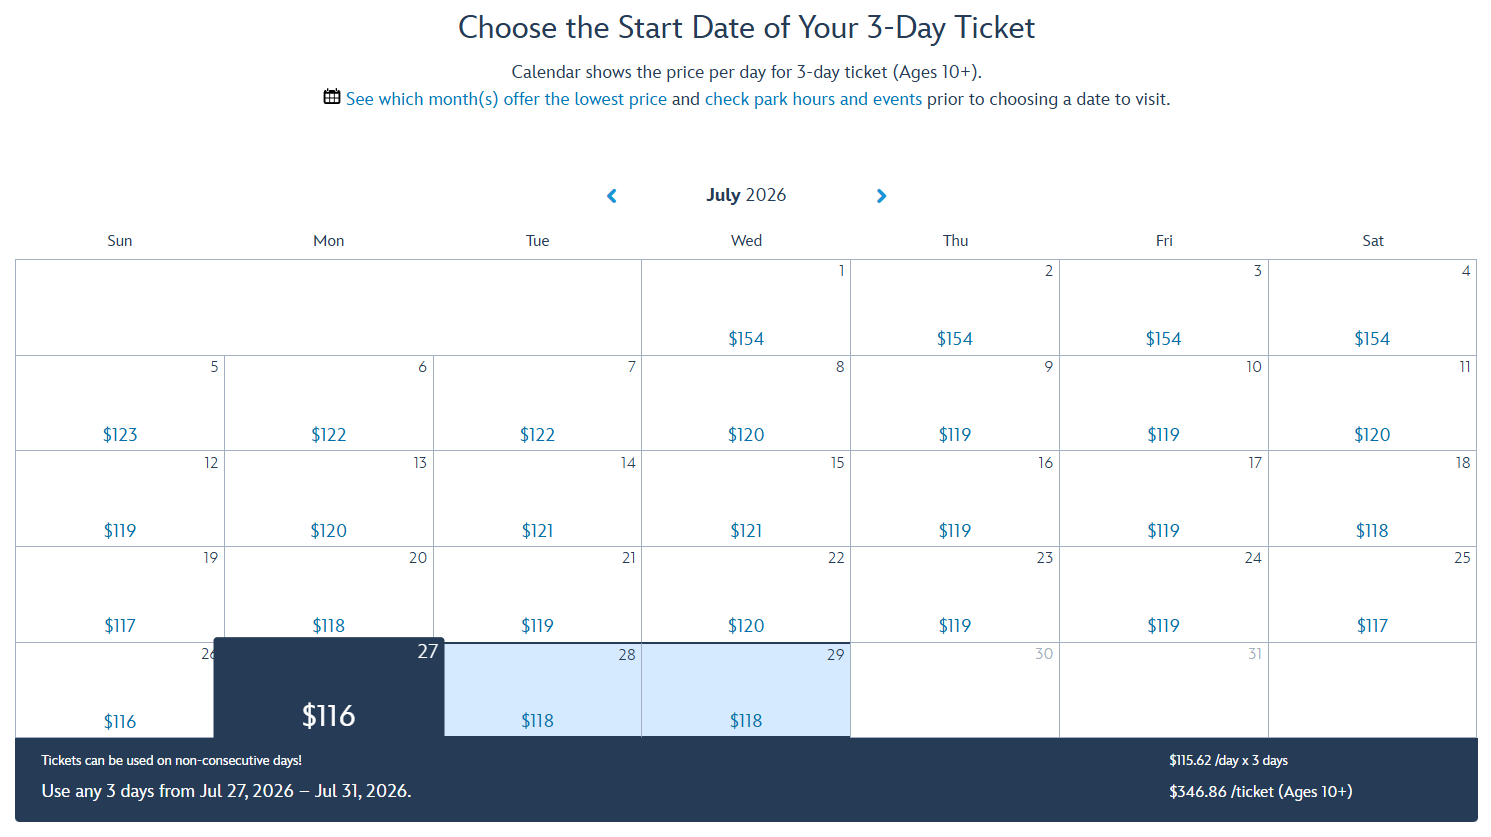Image resolution: width=1491 pixels, height=837 pixels.
Task: Go to the previous month arrow
Action: tap(612, 196)
